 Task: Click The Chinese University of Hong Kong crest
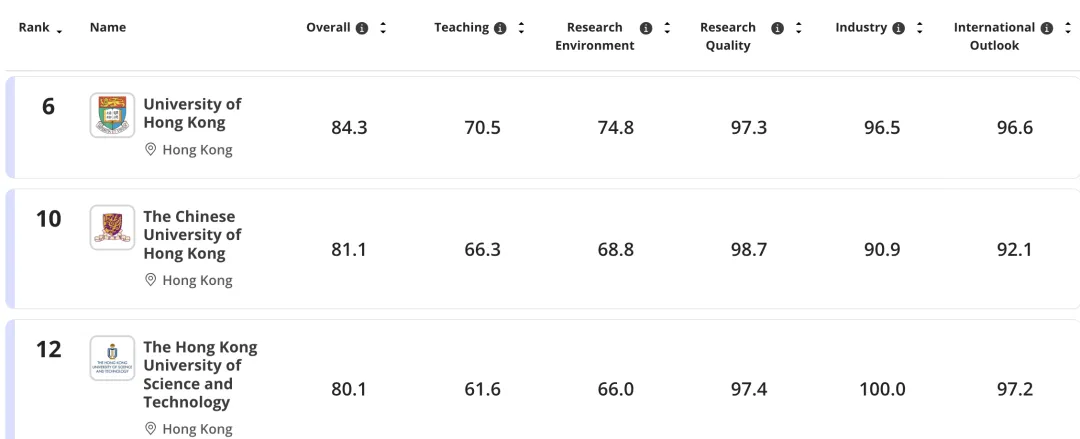click(x=112, y=228)
